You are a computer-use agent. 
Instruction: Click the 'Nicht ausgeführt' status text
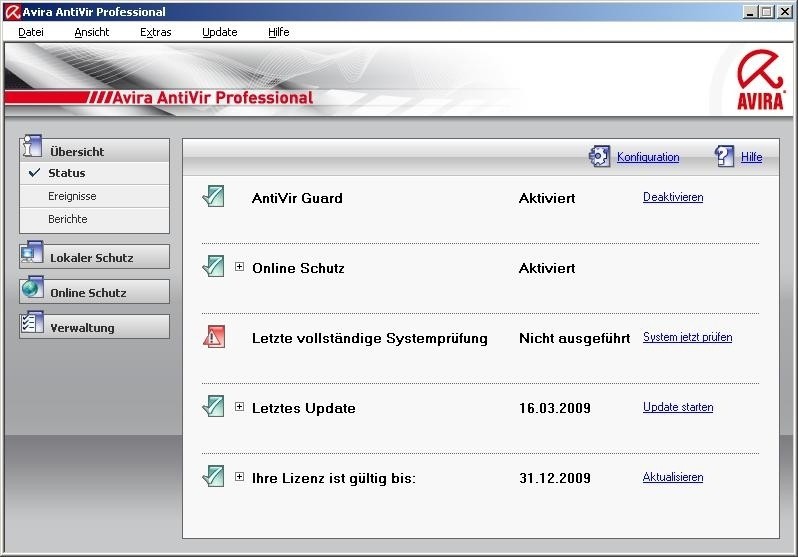click(x=575, y=339)
